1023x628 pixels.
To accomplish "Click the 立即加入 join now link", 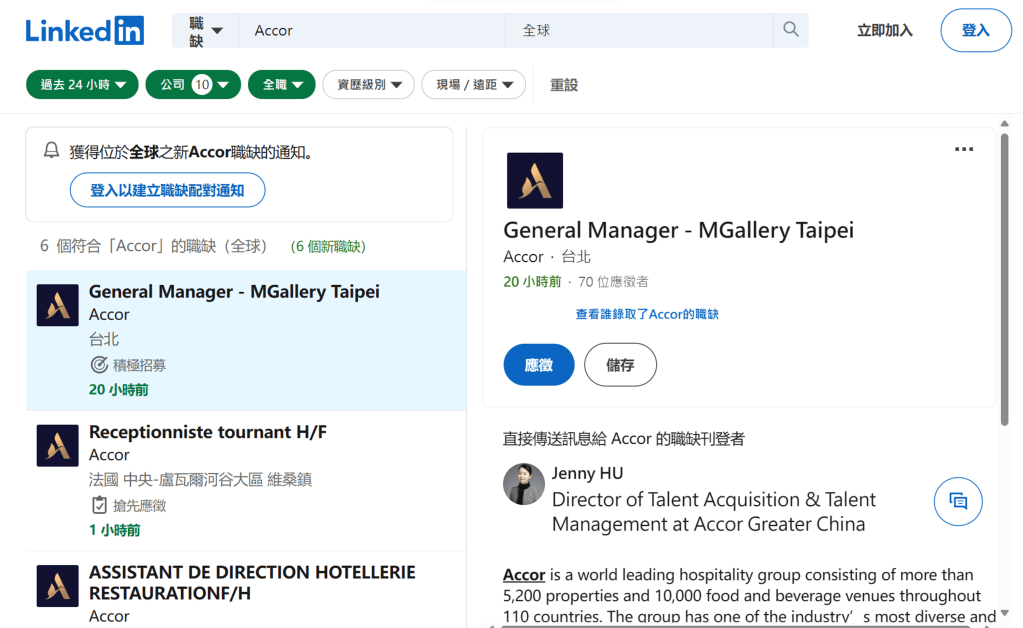I will point(884,31).
